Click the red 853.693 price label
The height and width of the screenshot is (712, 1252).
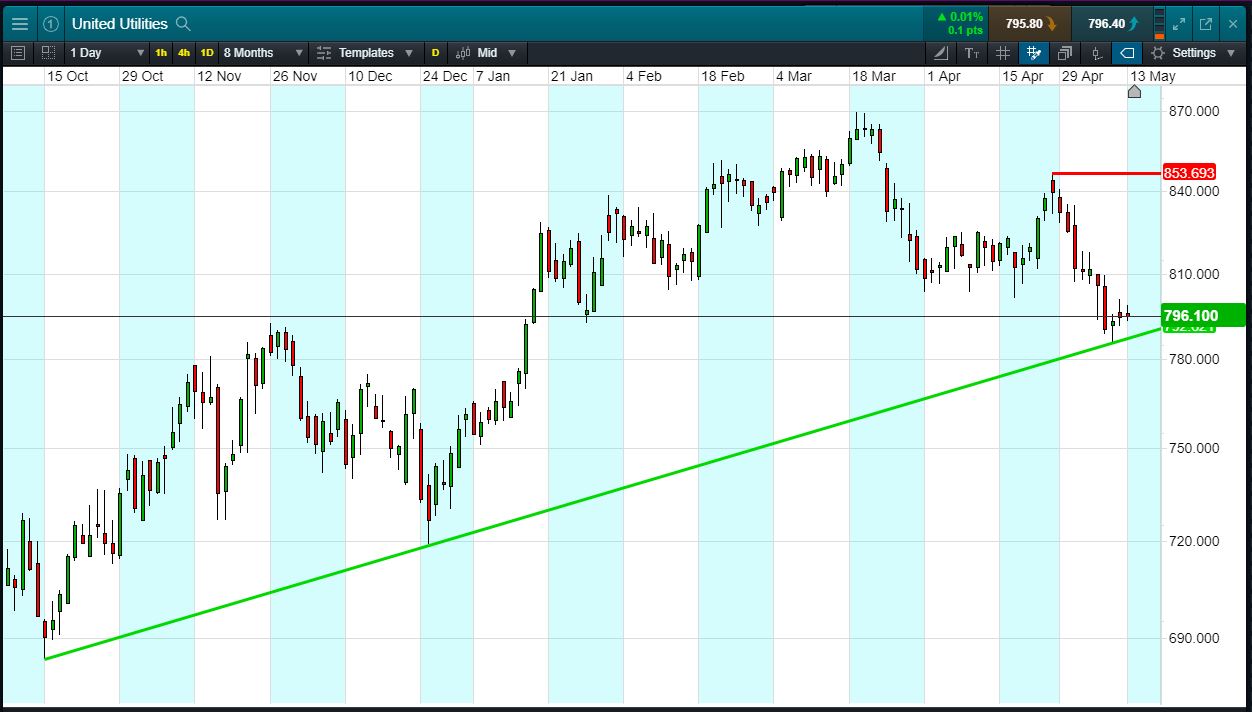coord(1189,173)
